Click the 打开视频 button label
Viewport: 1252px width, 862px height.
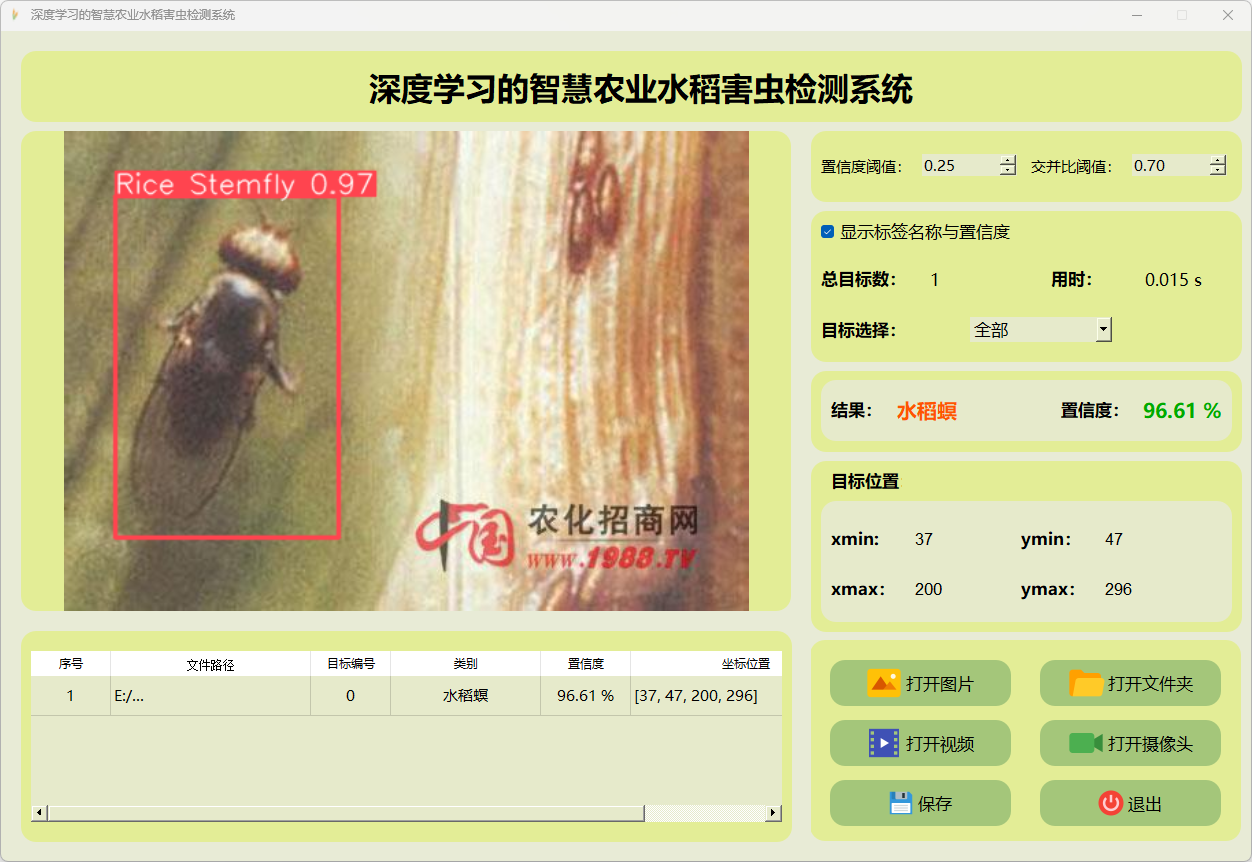click(x=940, y=744)
